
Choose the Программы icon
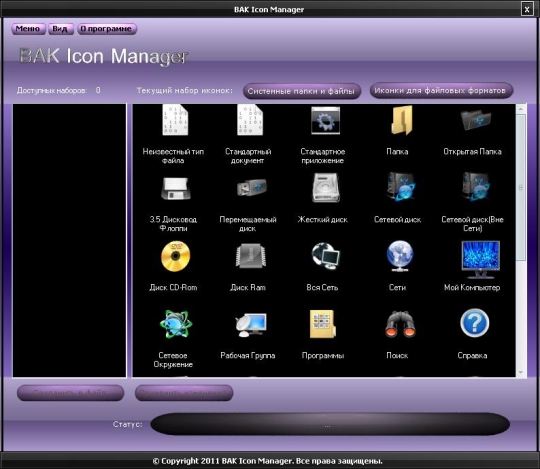tap(323, 324)
